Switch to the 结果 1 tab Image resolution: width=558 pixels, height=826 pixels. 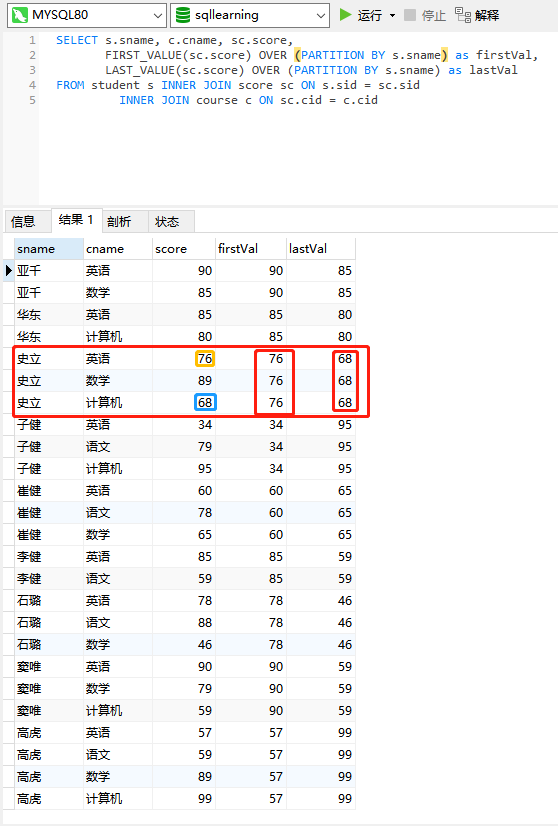click(76, 220)
